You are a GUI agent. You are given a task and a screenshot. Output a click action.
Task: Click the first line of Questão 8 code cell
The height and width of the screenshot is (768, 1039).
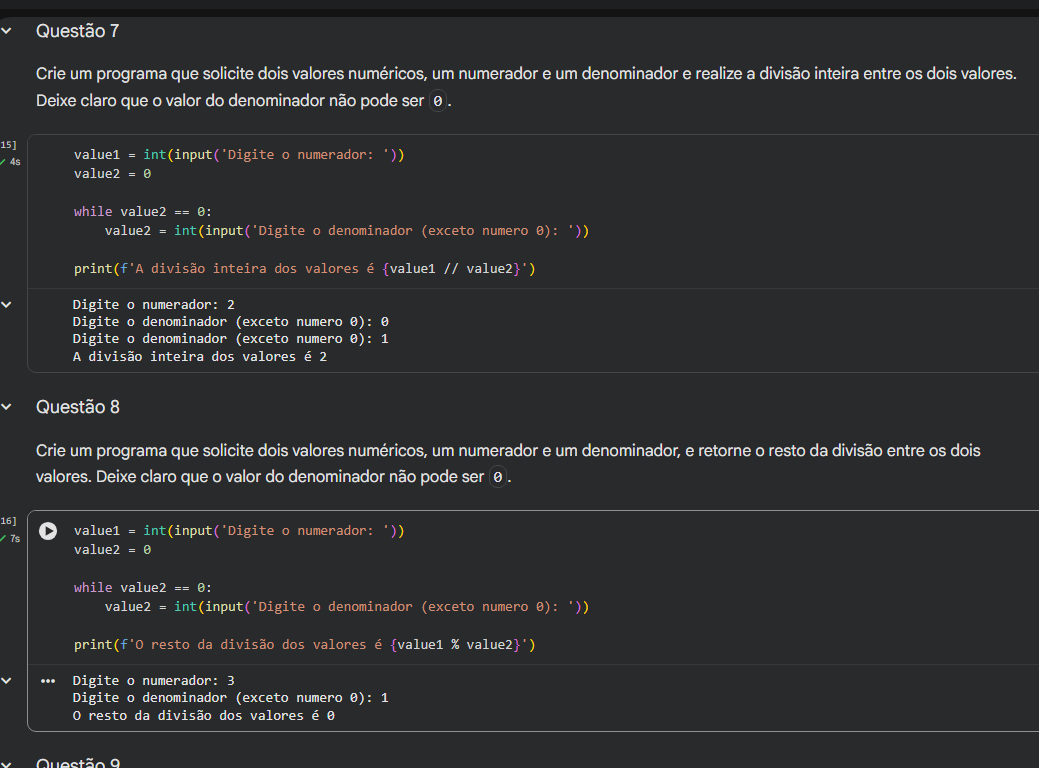pos(239,530)
